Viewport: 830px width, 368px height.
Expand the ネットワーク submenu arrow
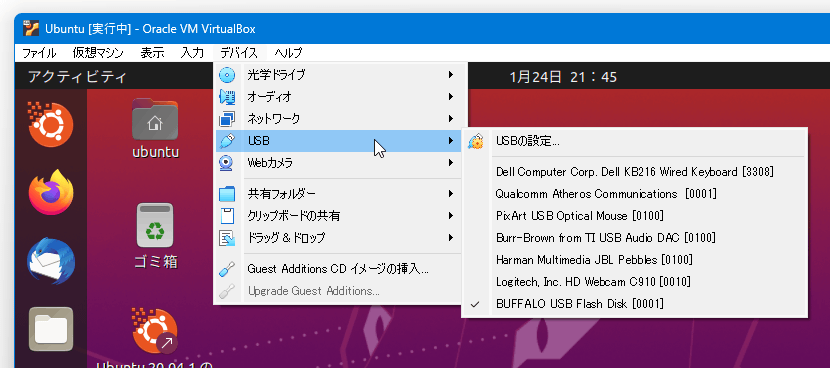pyautogui.click(x=450, y=118)
